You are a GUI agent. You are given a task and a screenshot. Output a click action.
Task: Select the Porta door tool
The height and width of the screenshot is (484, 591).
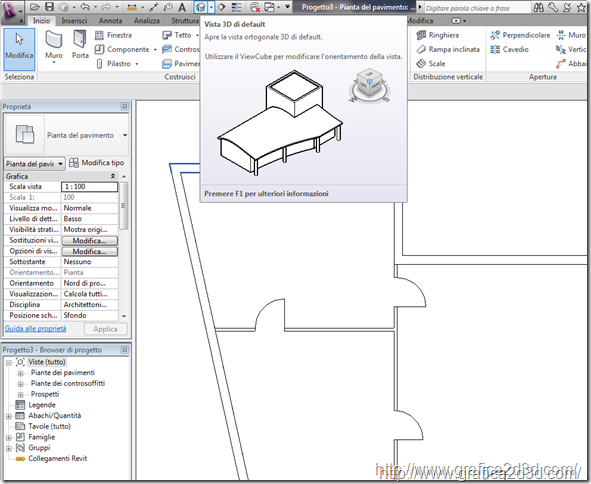point(80,44)
